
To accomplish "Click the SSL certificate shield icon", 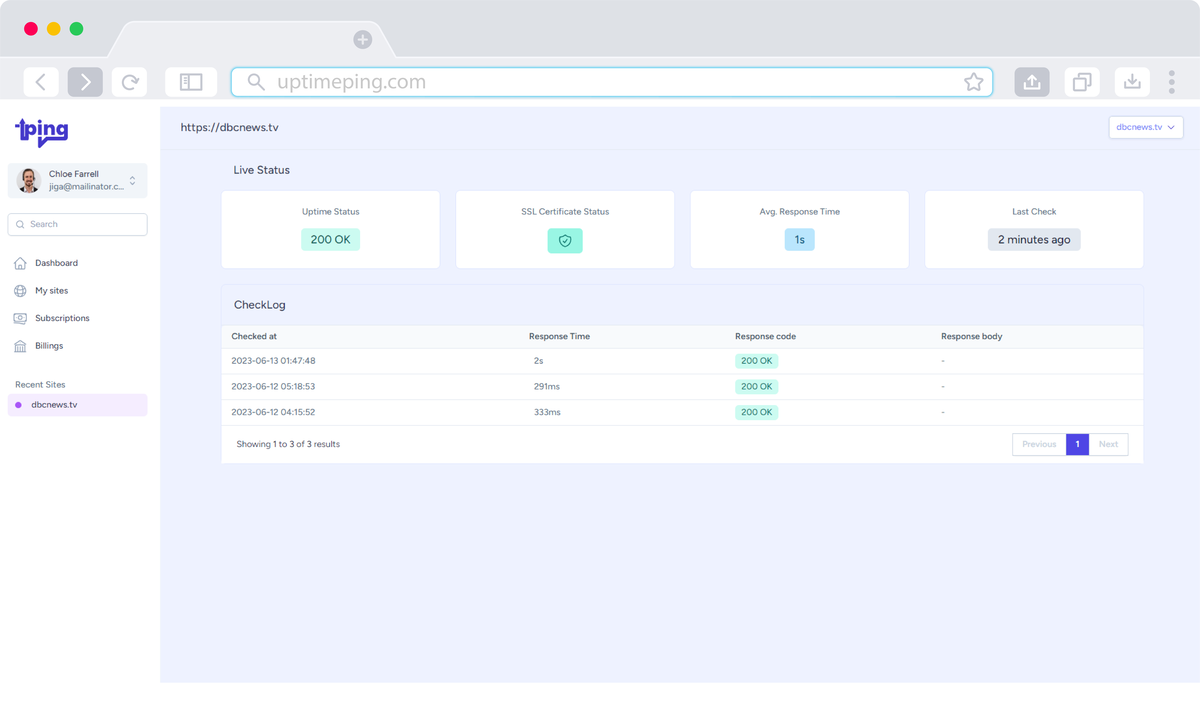I will (x=565, y=241).
